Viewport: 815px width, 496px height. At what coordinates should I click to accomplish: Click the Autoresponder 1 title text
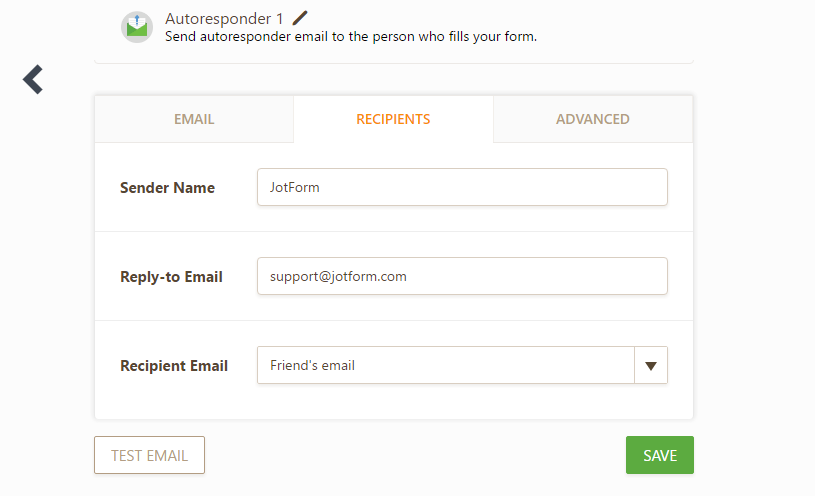[x=224, y=19]
